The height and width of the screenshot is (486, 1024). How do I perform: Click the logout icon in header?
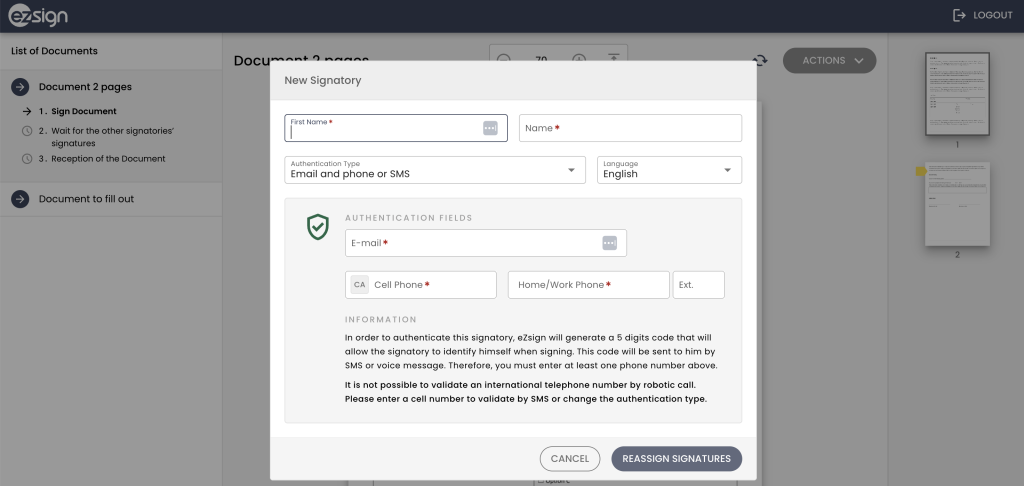click(959, 16)
